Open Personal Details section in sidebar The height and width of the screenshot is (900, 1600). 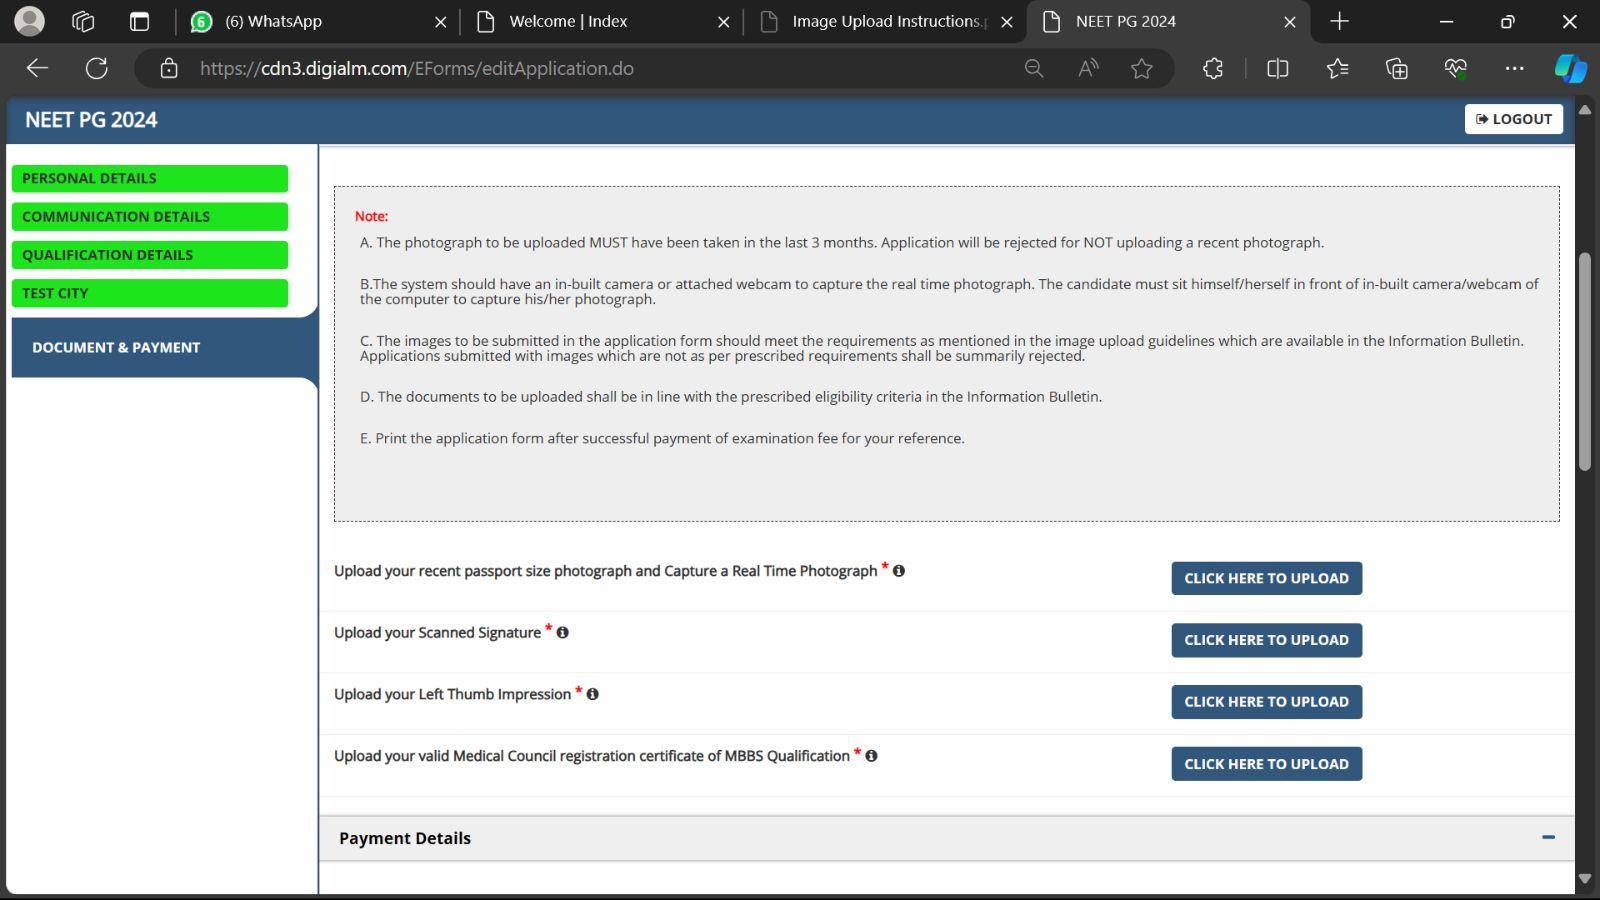(x=150, y=178)
